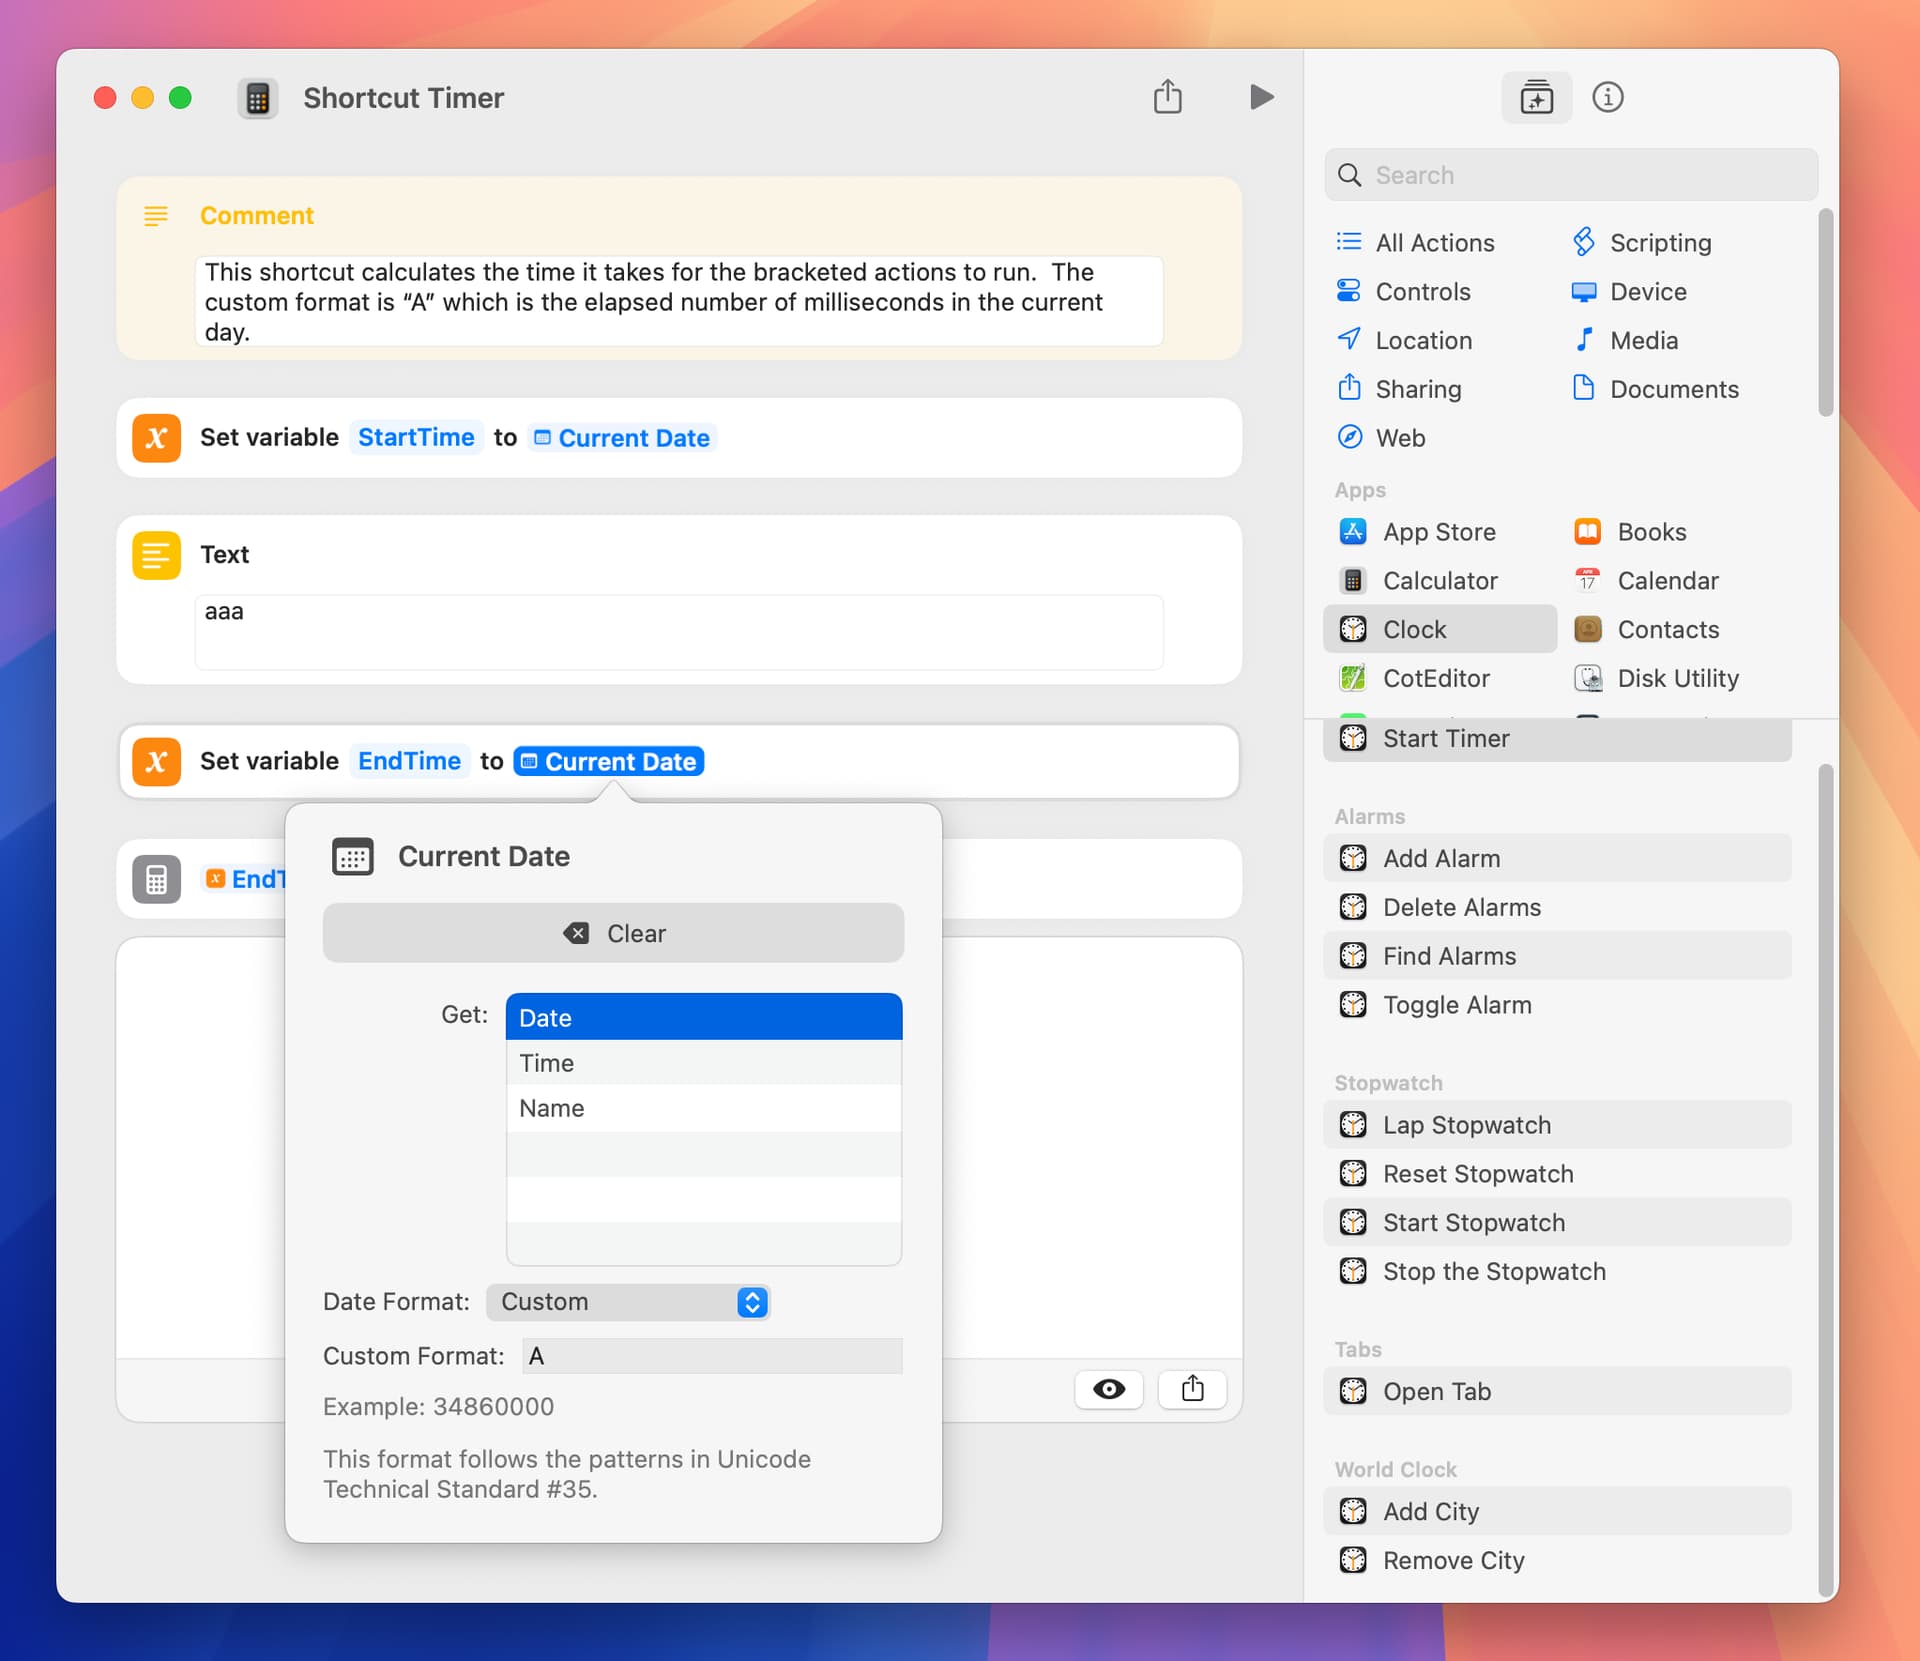Open the Date Format dropdown
1920x1661 pixels.
(x=628, y=1302)
